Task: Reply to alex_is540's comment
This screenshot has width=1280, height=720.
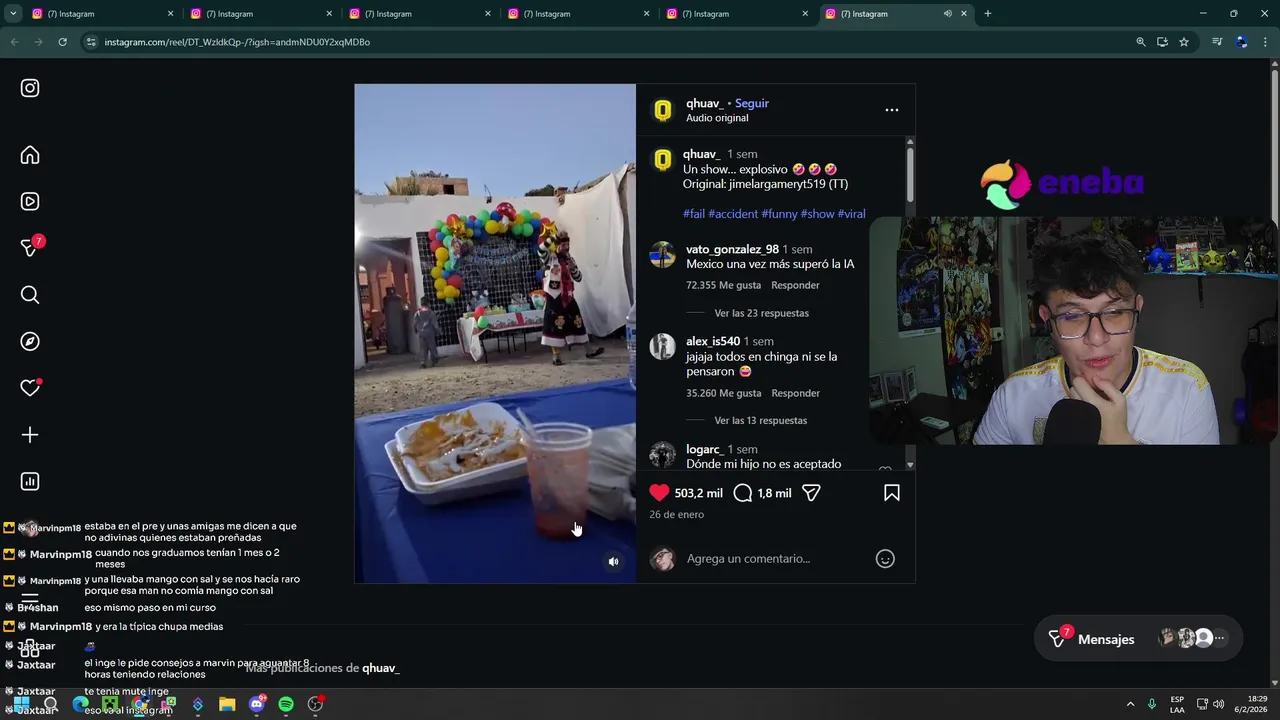Action: coord(795,393)
